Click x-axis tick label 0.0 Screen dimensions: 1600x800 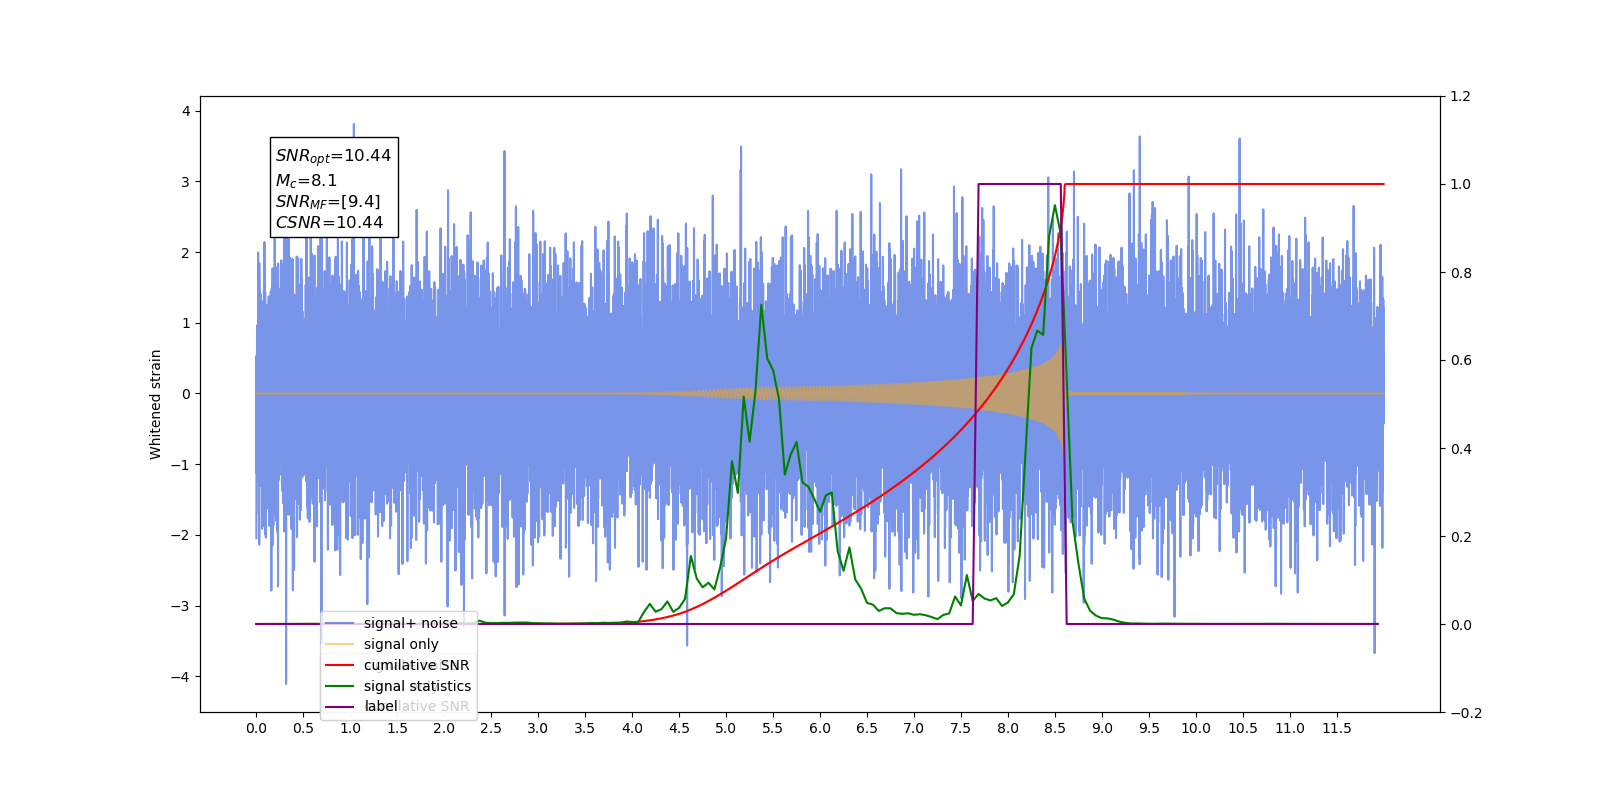[256, 728]
